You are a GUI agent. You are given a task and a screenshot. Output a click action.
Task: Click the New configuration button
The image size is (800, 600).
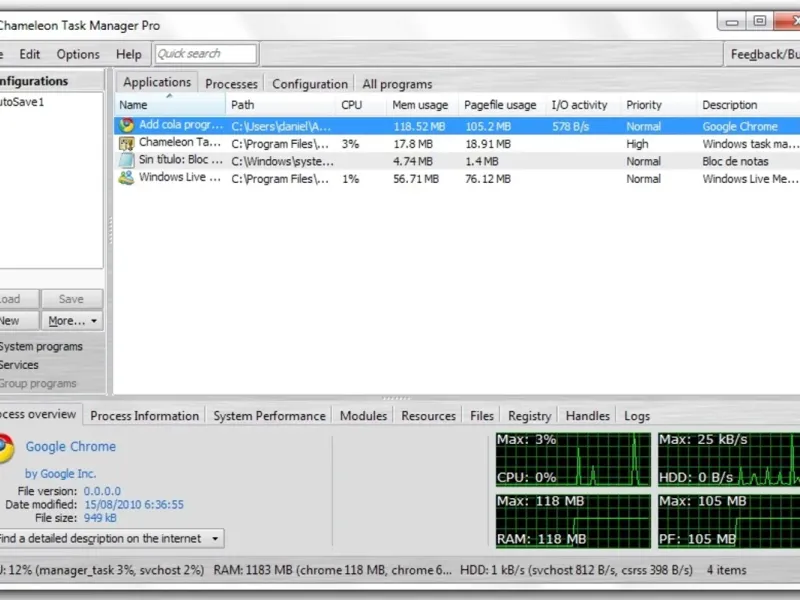click(19, 321)
